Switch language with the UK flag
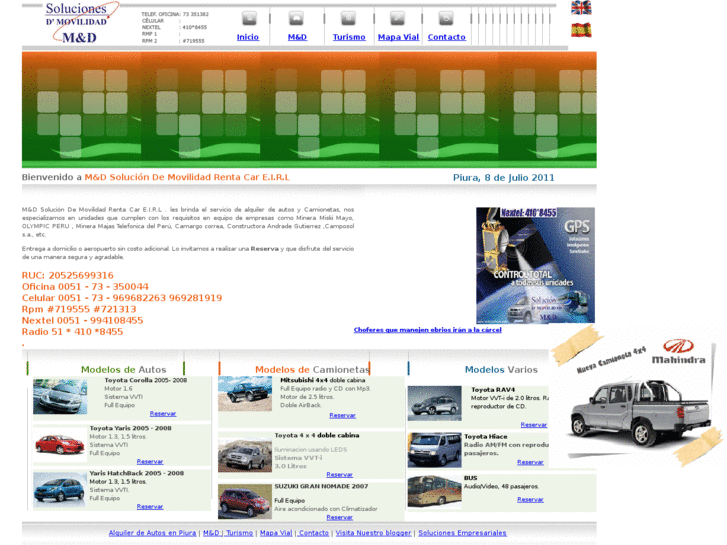 click(x=581, y=8)
